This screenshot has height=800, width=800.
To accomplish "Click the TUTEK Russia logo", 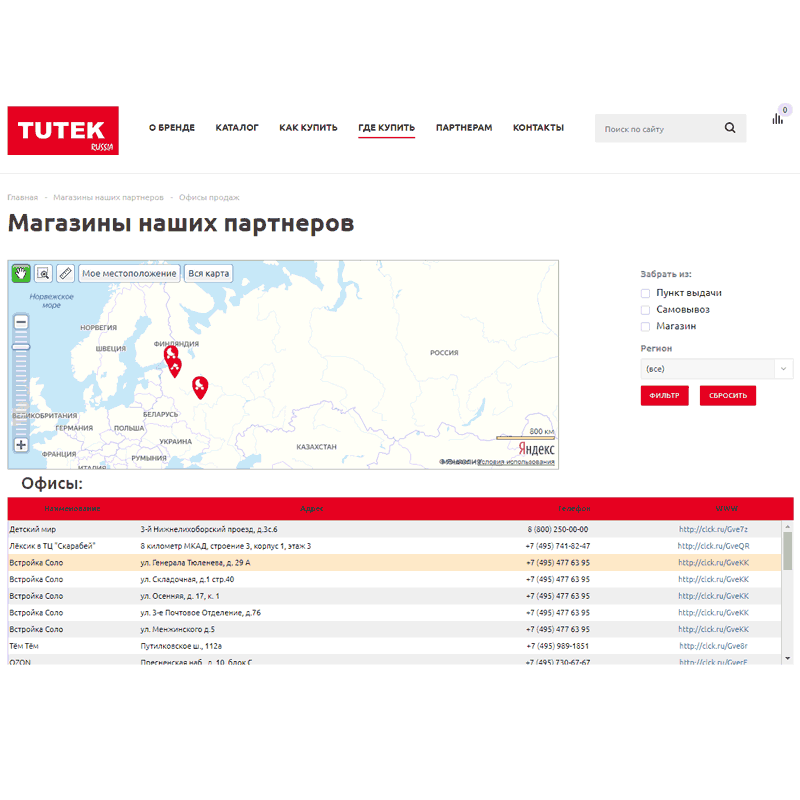I will point(63,131).
